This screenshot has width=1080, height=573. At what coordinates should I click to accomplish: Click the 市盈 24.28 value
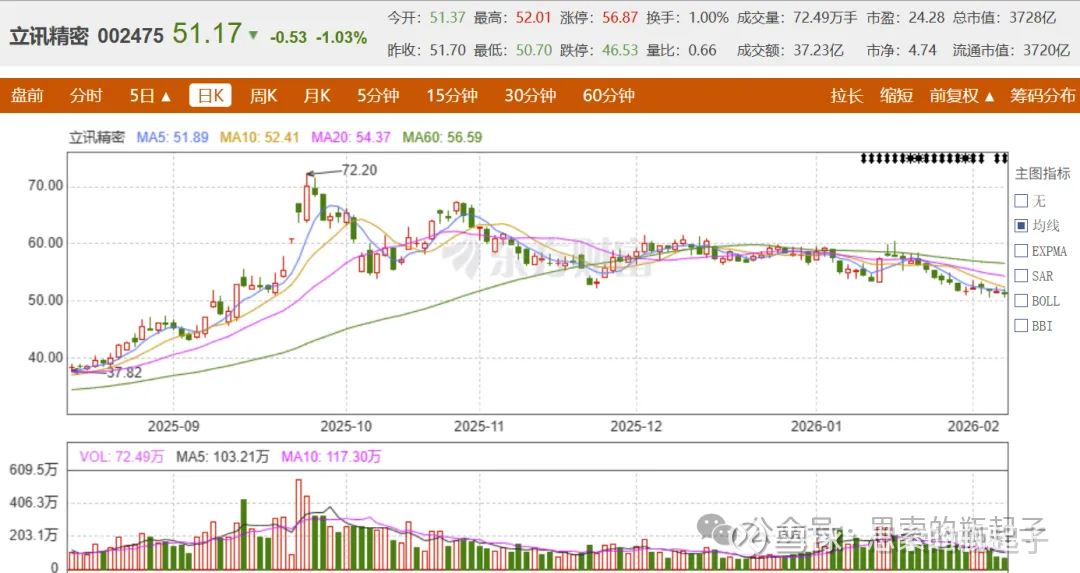coord(926,17)
